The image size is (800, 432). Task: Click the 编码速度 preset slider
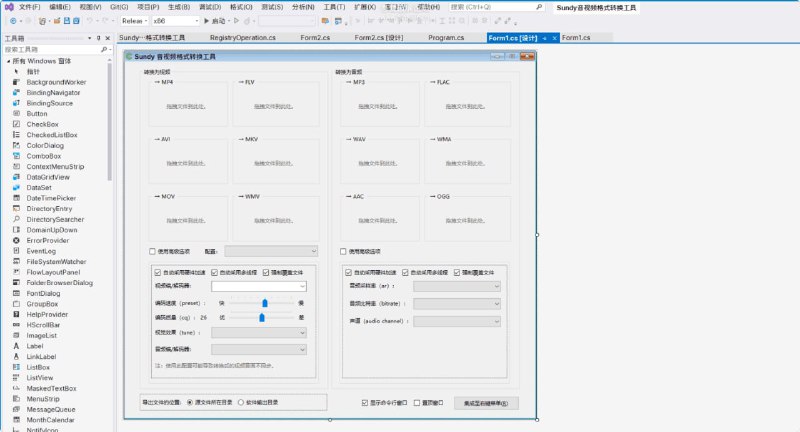pyautogui.click(x=264, y=301)
